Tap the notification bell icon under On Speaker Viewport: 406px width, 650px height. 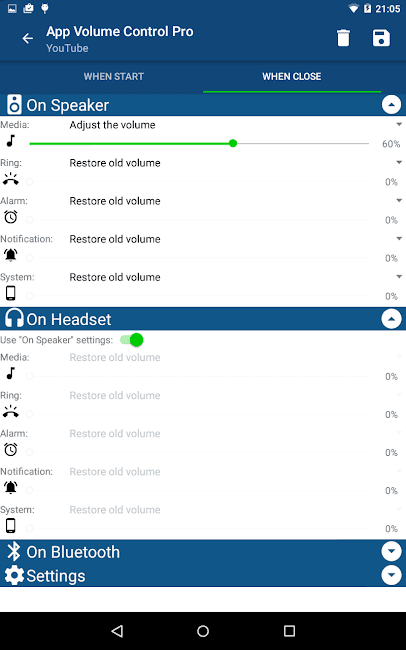click(11, 255)
